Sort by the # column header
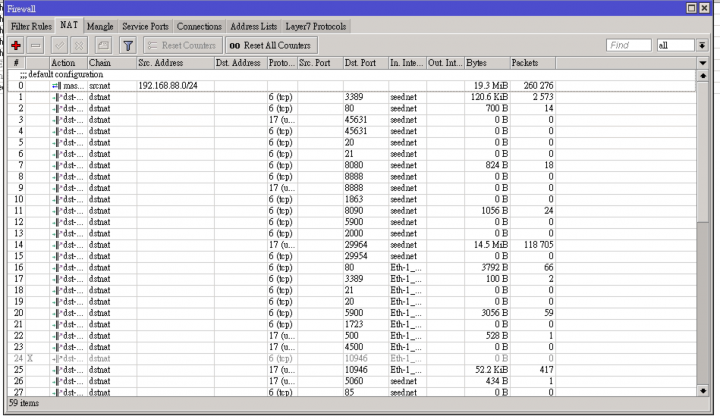The width and height of the screenshot is (720, 419). point(17,63)
